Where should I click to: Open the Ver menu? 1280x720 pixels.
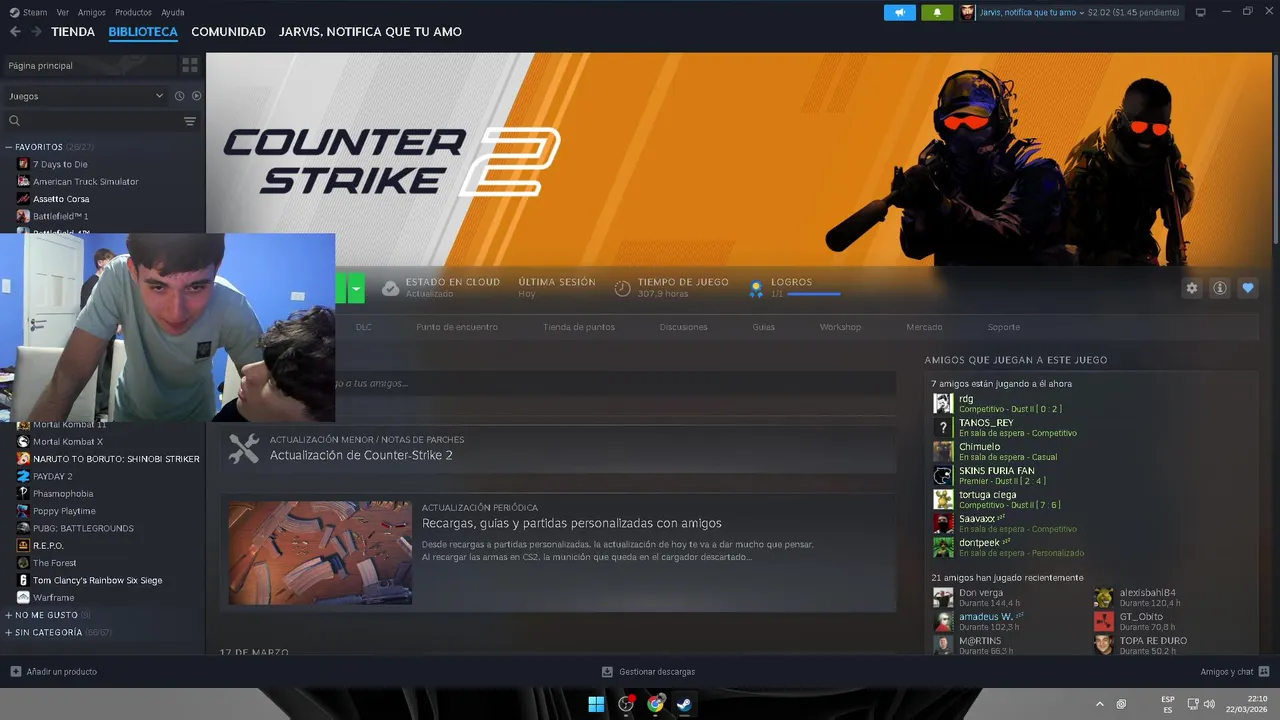tap(63, 12)
